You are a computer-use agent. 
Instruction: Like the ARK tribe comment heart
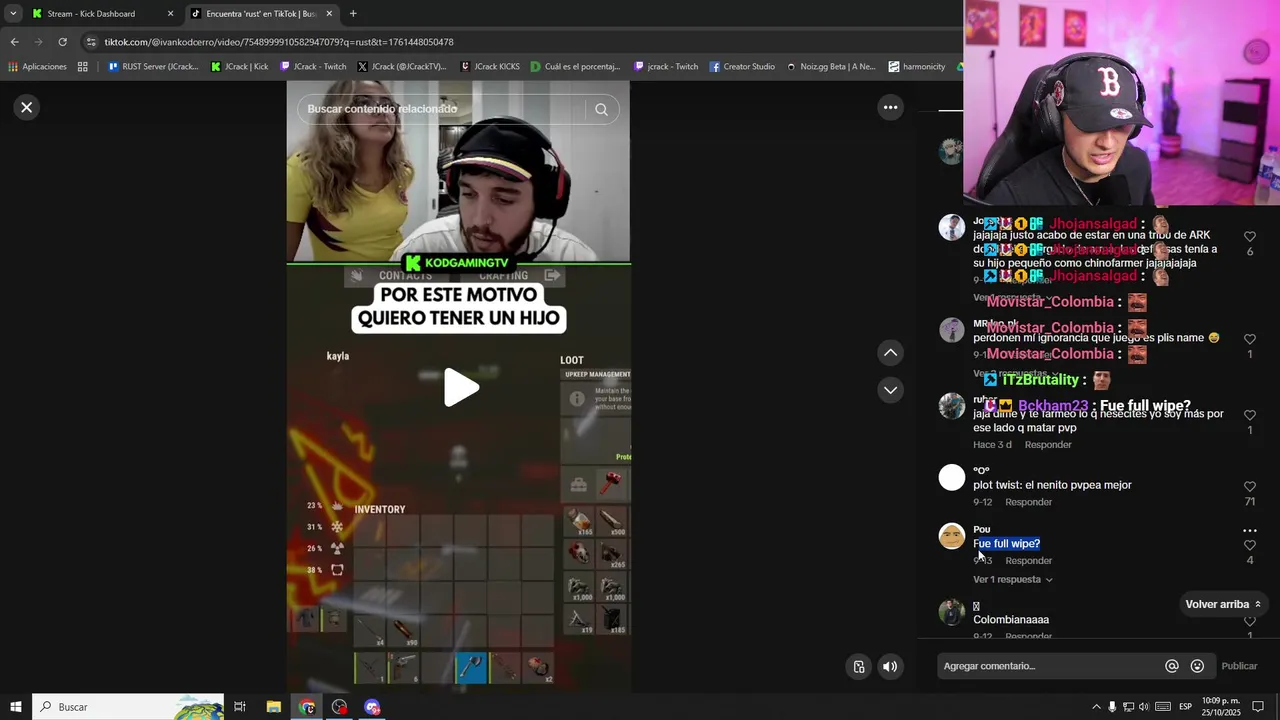pyautogui.click(x=1250, y=237)
